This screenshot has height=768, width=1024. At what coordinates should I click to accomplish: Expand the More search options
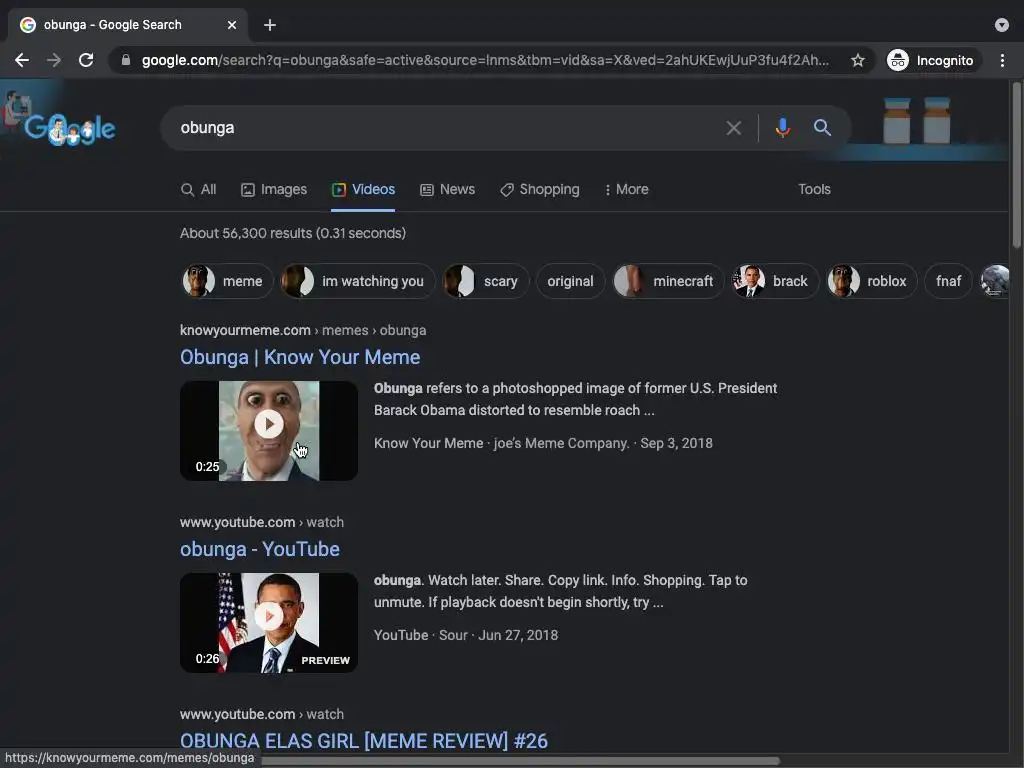626,189
